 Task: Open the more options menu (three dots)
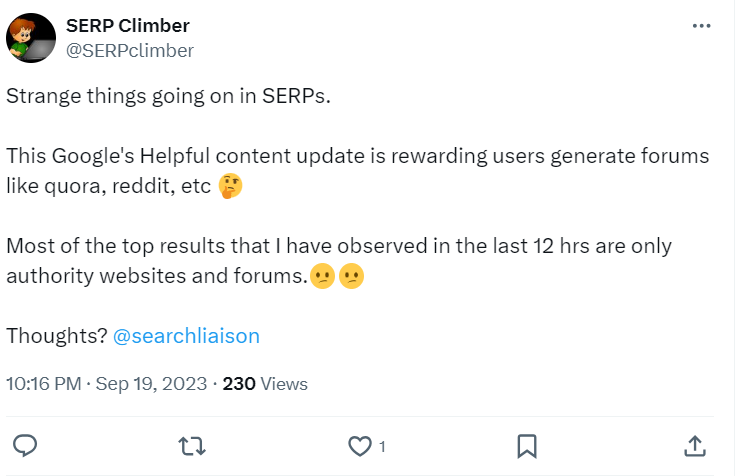[701, 26]
